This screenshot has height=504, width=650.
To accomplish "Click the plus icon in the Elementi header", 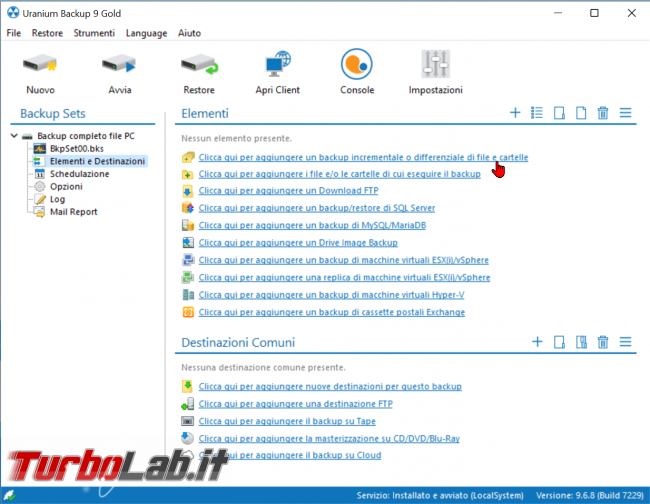I will click(515, 113).
